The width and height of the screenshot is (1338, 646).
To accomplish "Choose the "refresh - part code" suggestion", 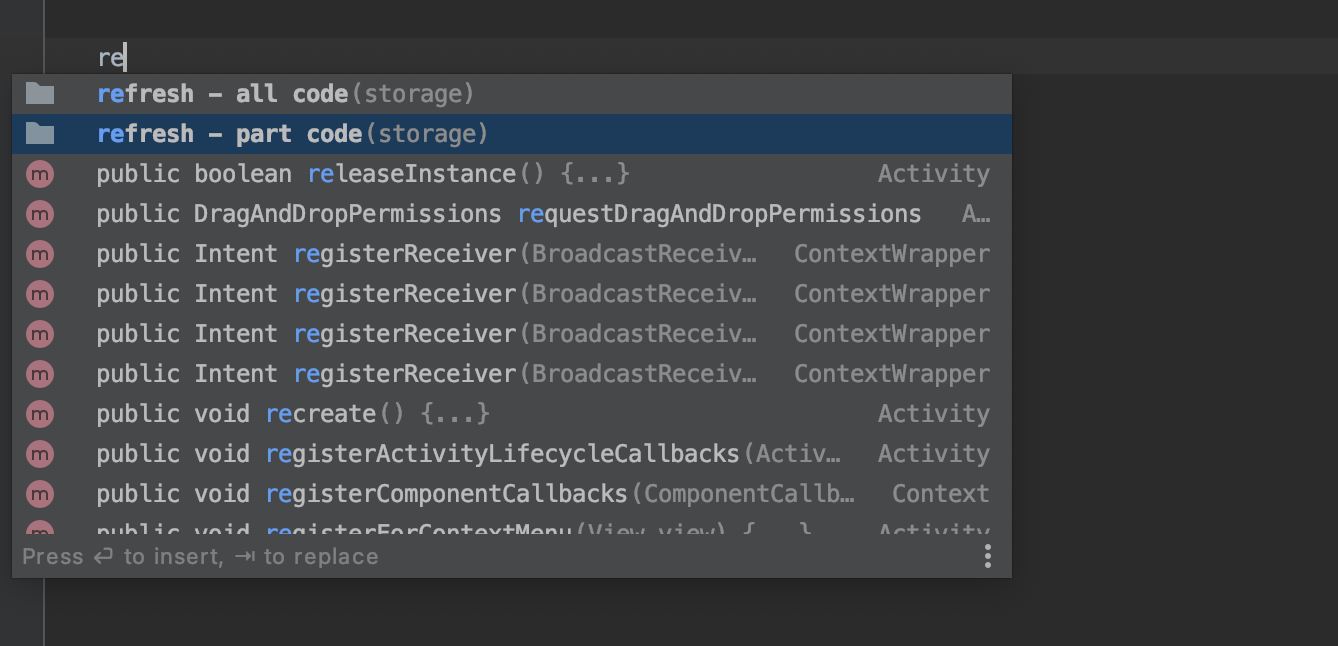I will point(292,134).
